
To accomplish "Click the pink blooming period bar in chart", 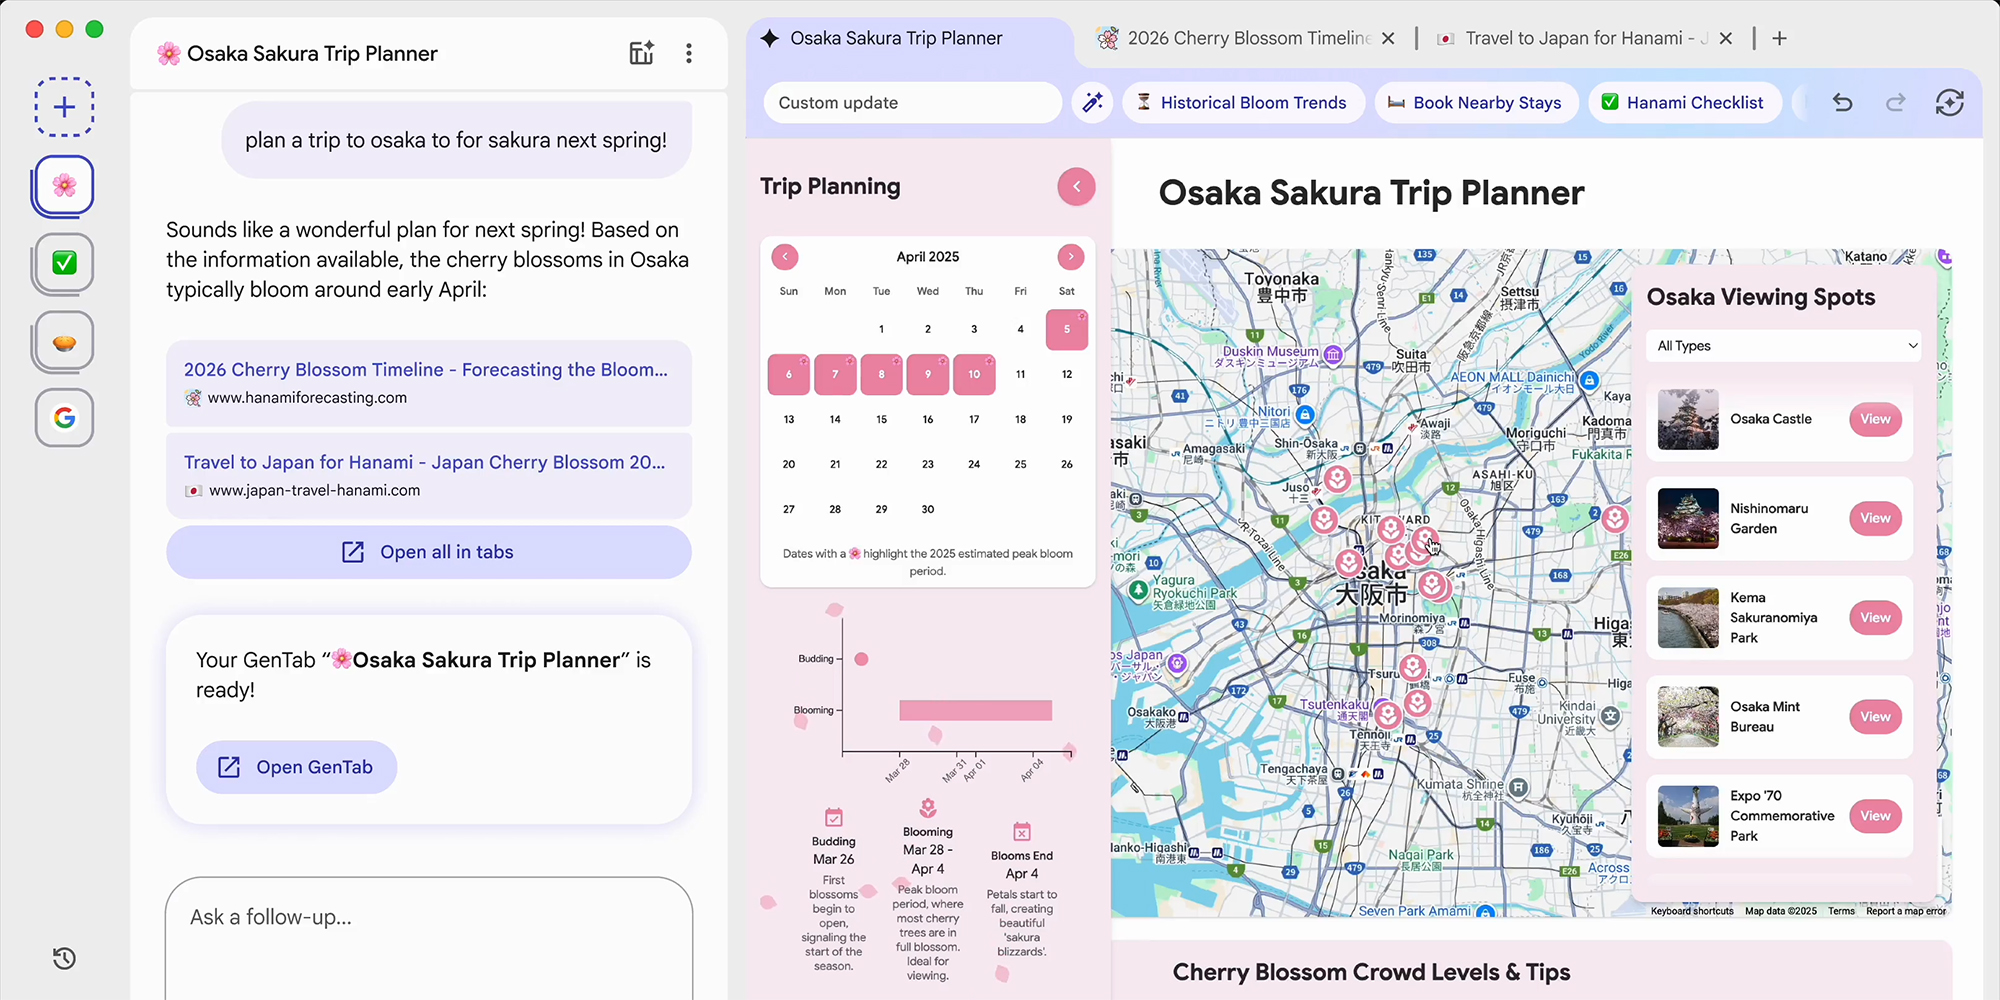I will [x=975, y=710].
